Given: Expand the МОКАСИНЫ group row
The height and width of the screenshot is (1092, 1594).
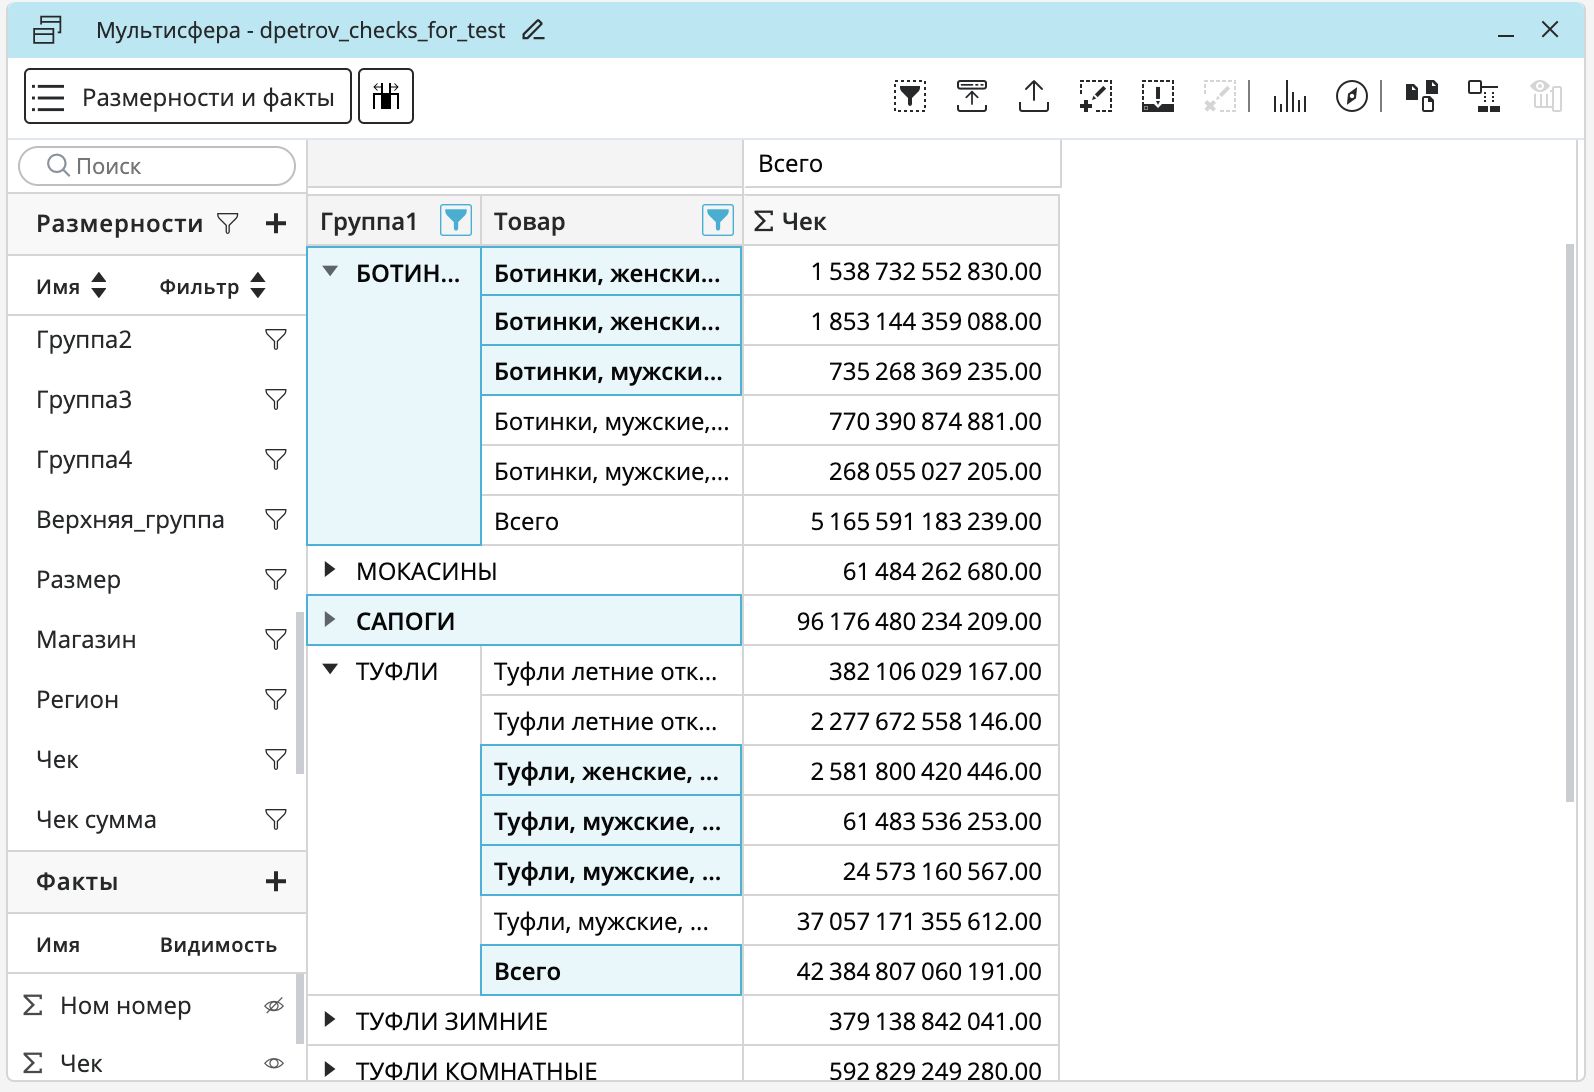Looking at the screenshot, I should (330, 570).
